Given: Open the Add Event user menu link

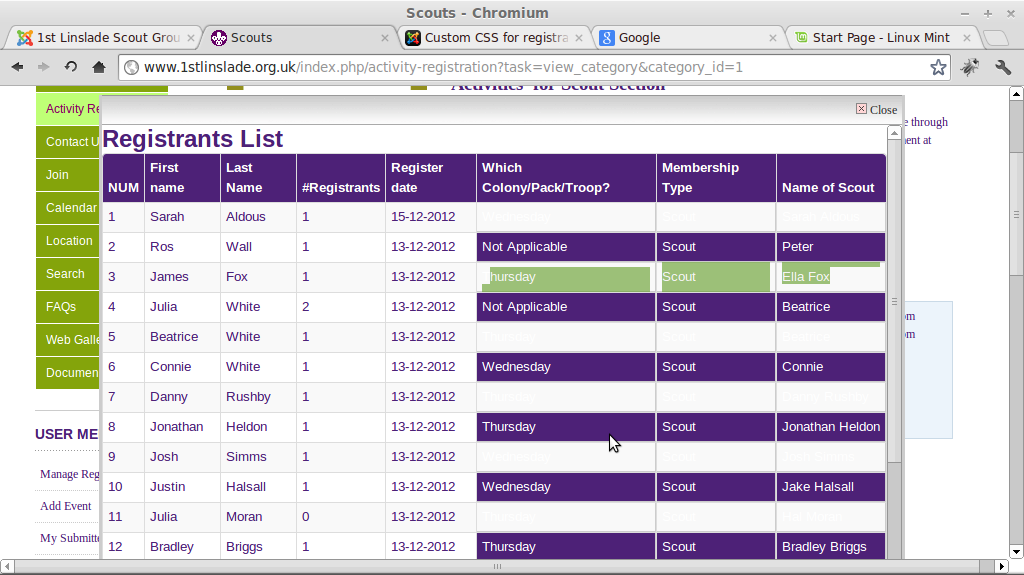Looking at the screenshot, I should [66, 506].
